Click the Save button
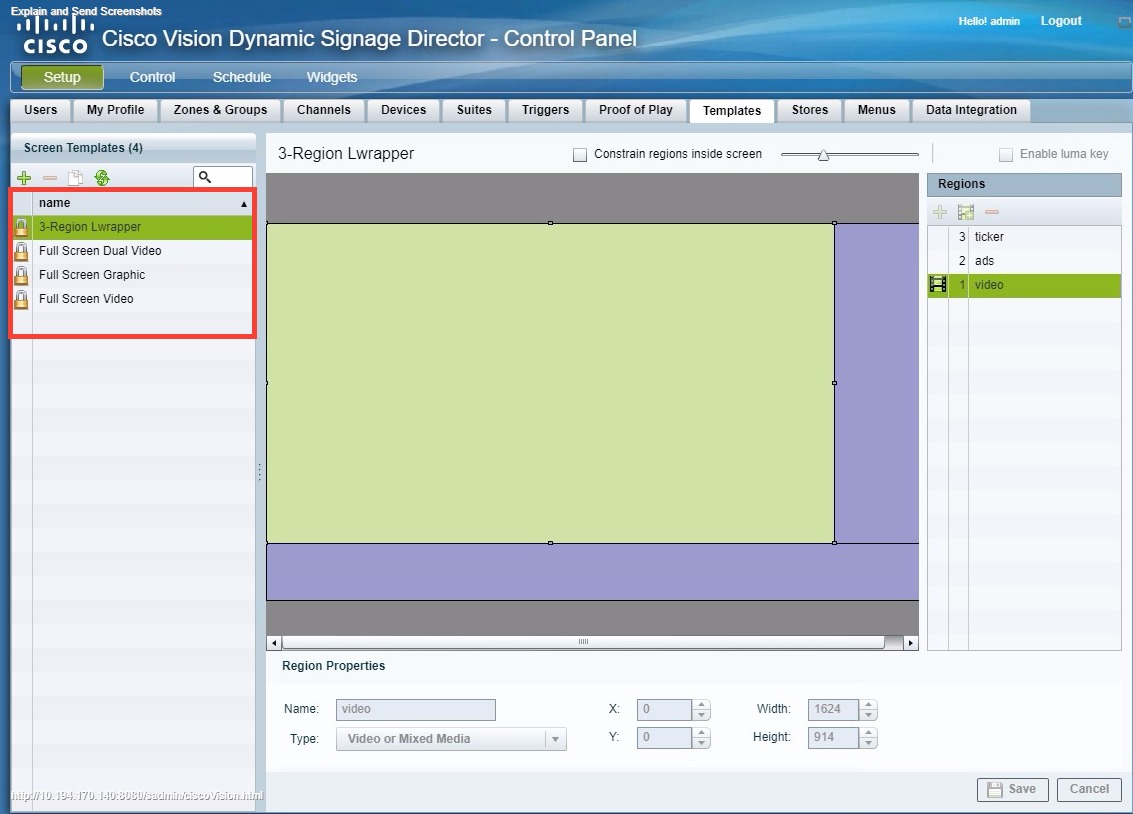Screen dimensions: 1133x814 coord(1012,789)
